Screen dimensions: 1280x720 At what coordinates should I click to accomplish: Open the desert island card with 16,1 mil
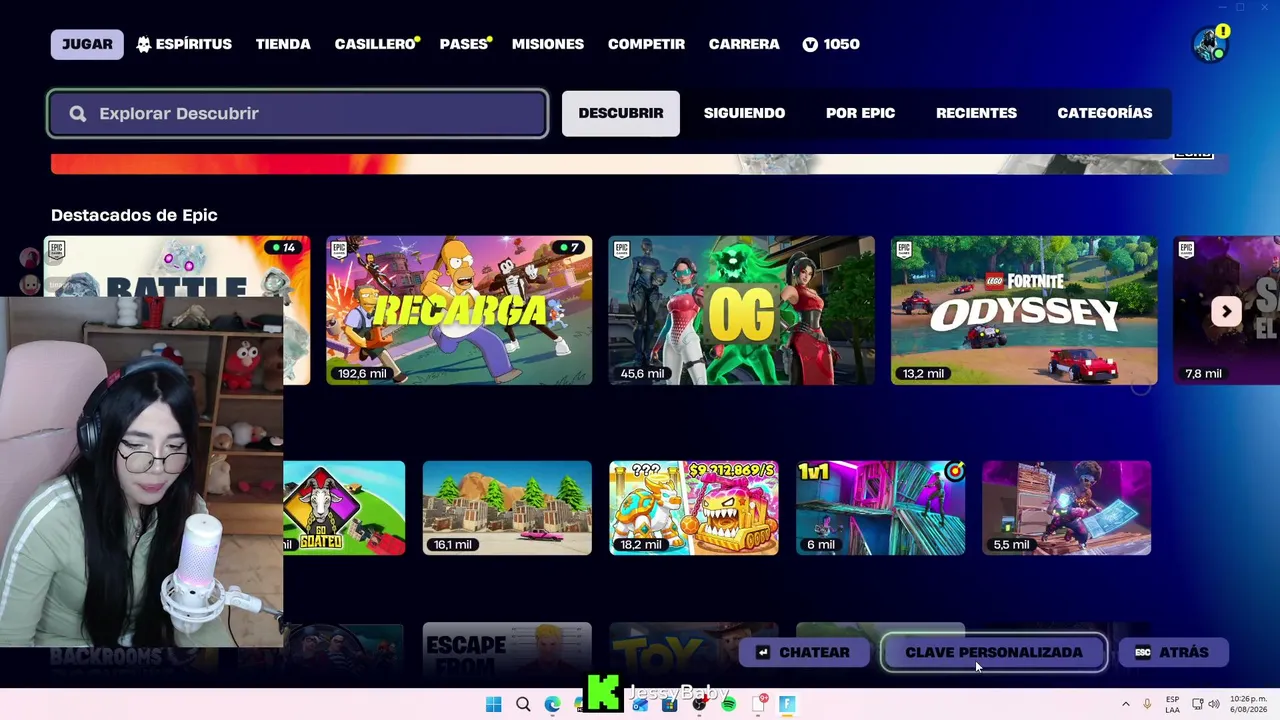pos(507,508)
